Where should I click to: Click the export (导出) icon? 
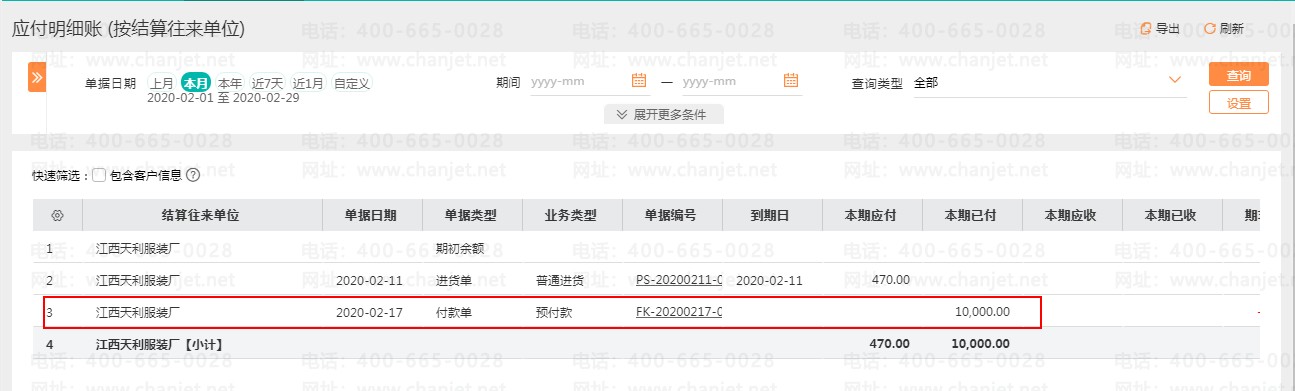tap(1146, 29)
